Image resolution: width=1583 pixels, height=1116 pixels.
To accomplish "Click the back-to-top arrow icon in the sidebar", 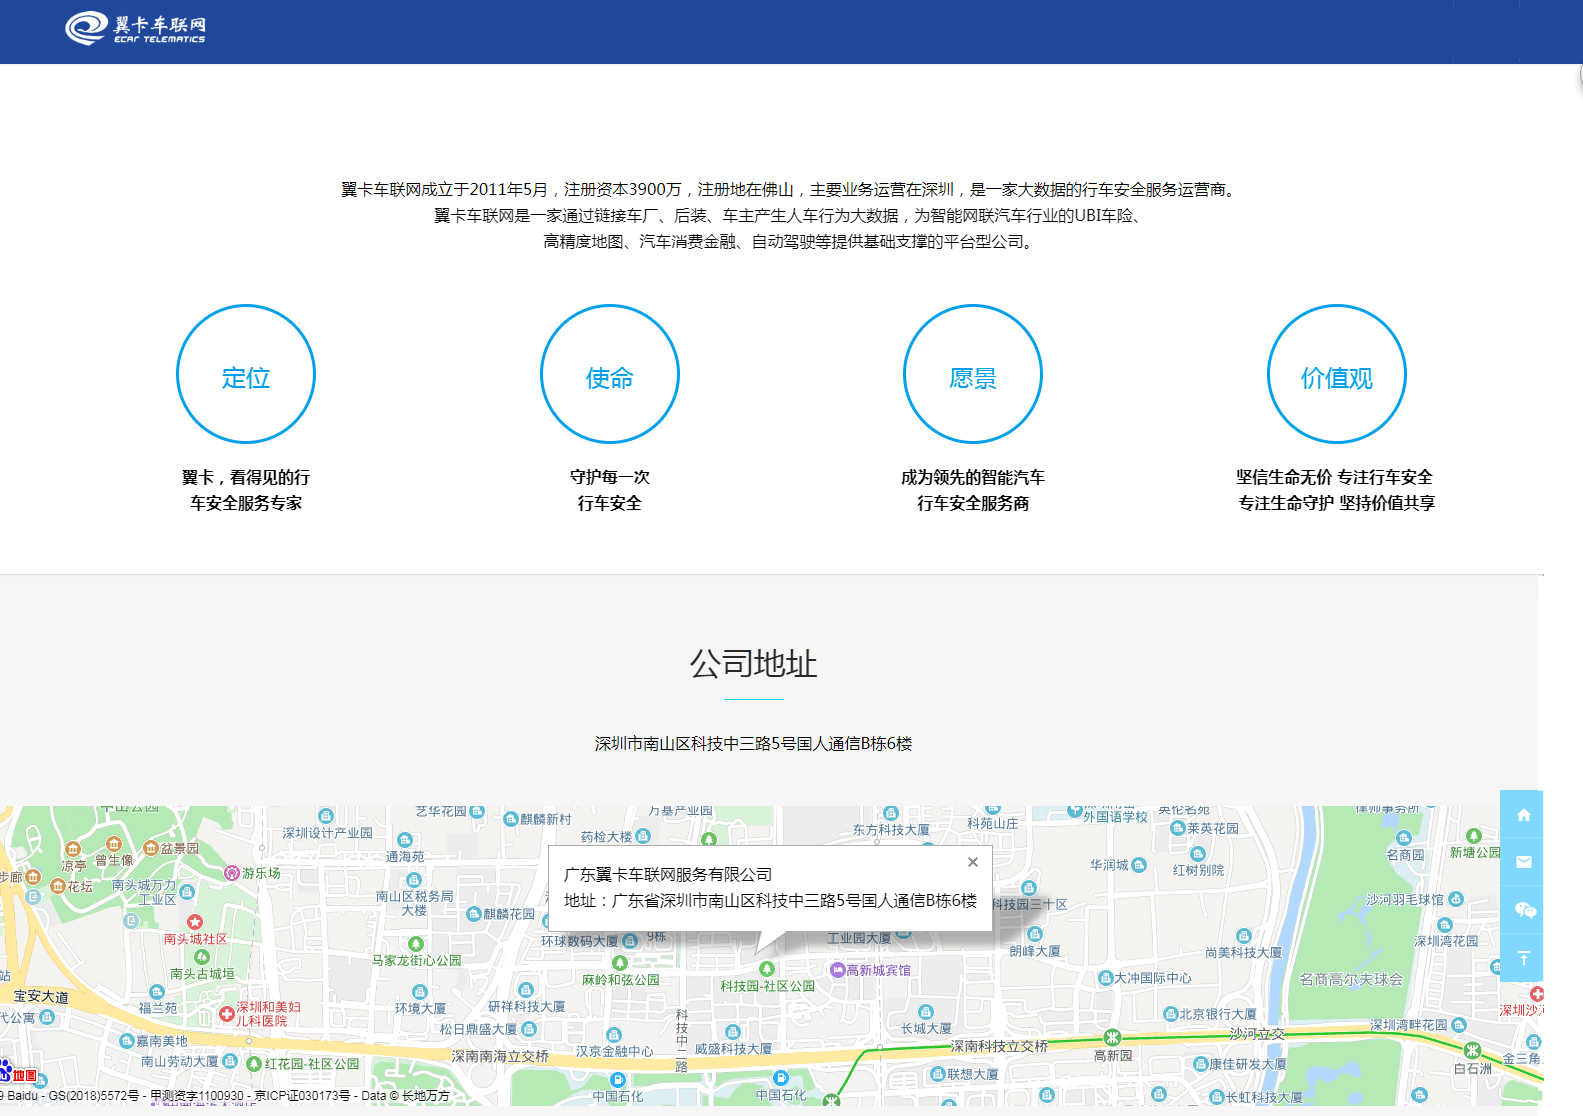I will (x=1523, y=958).
